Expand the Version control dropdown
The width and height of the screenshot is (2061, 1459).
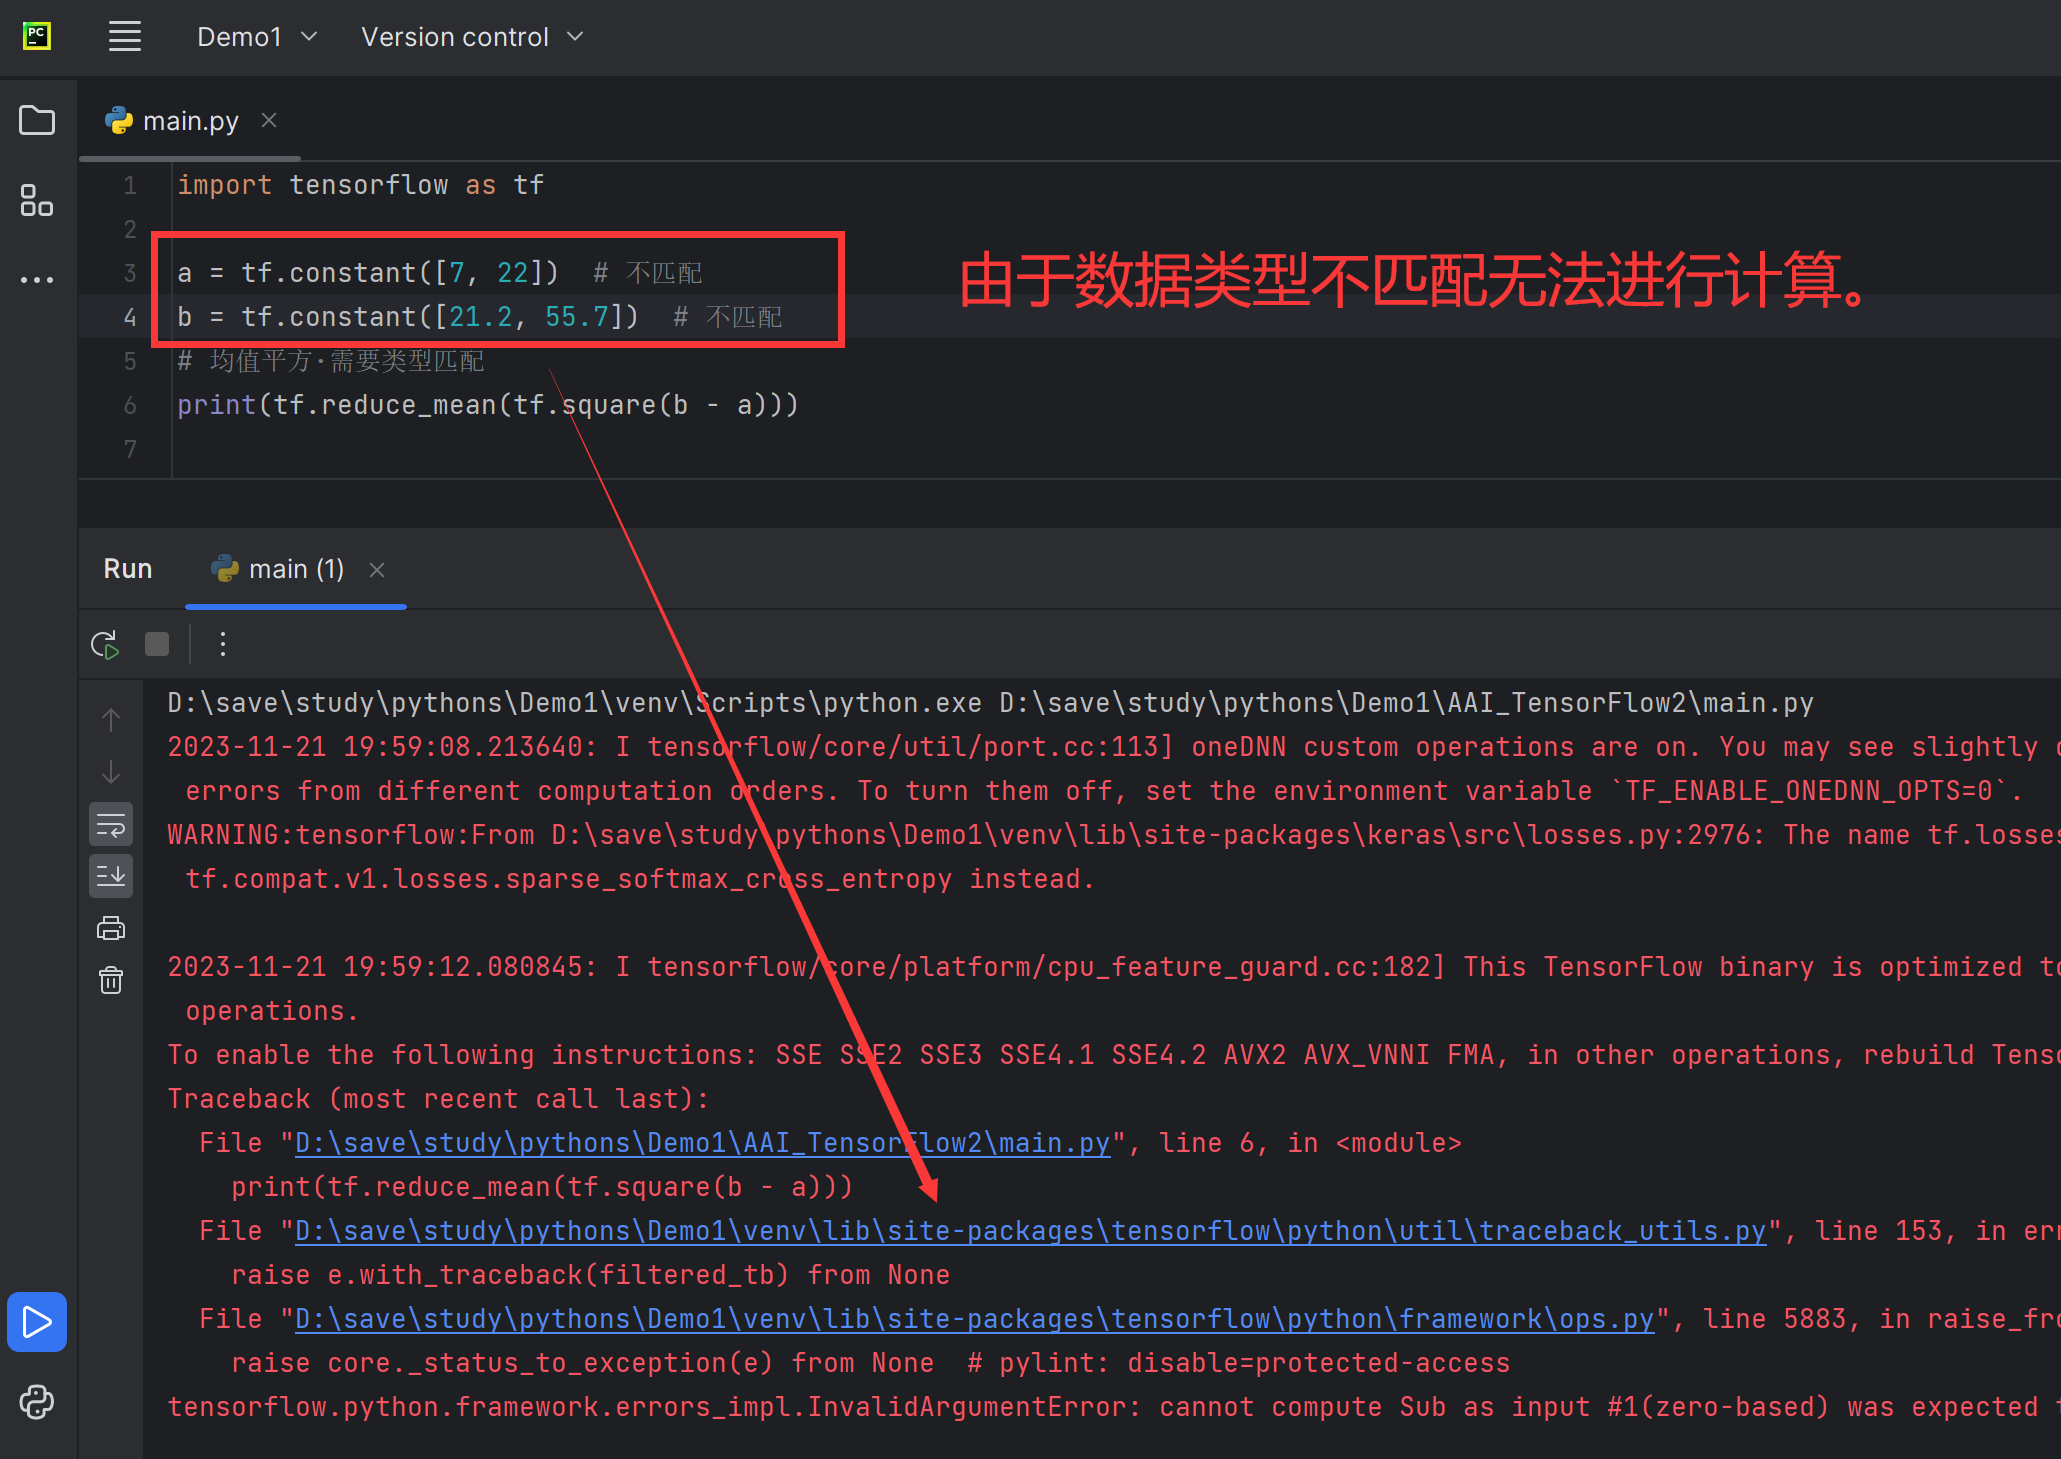472,37
